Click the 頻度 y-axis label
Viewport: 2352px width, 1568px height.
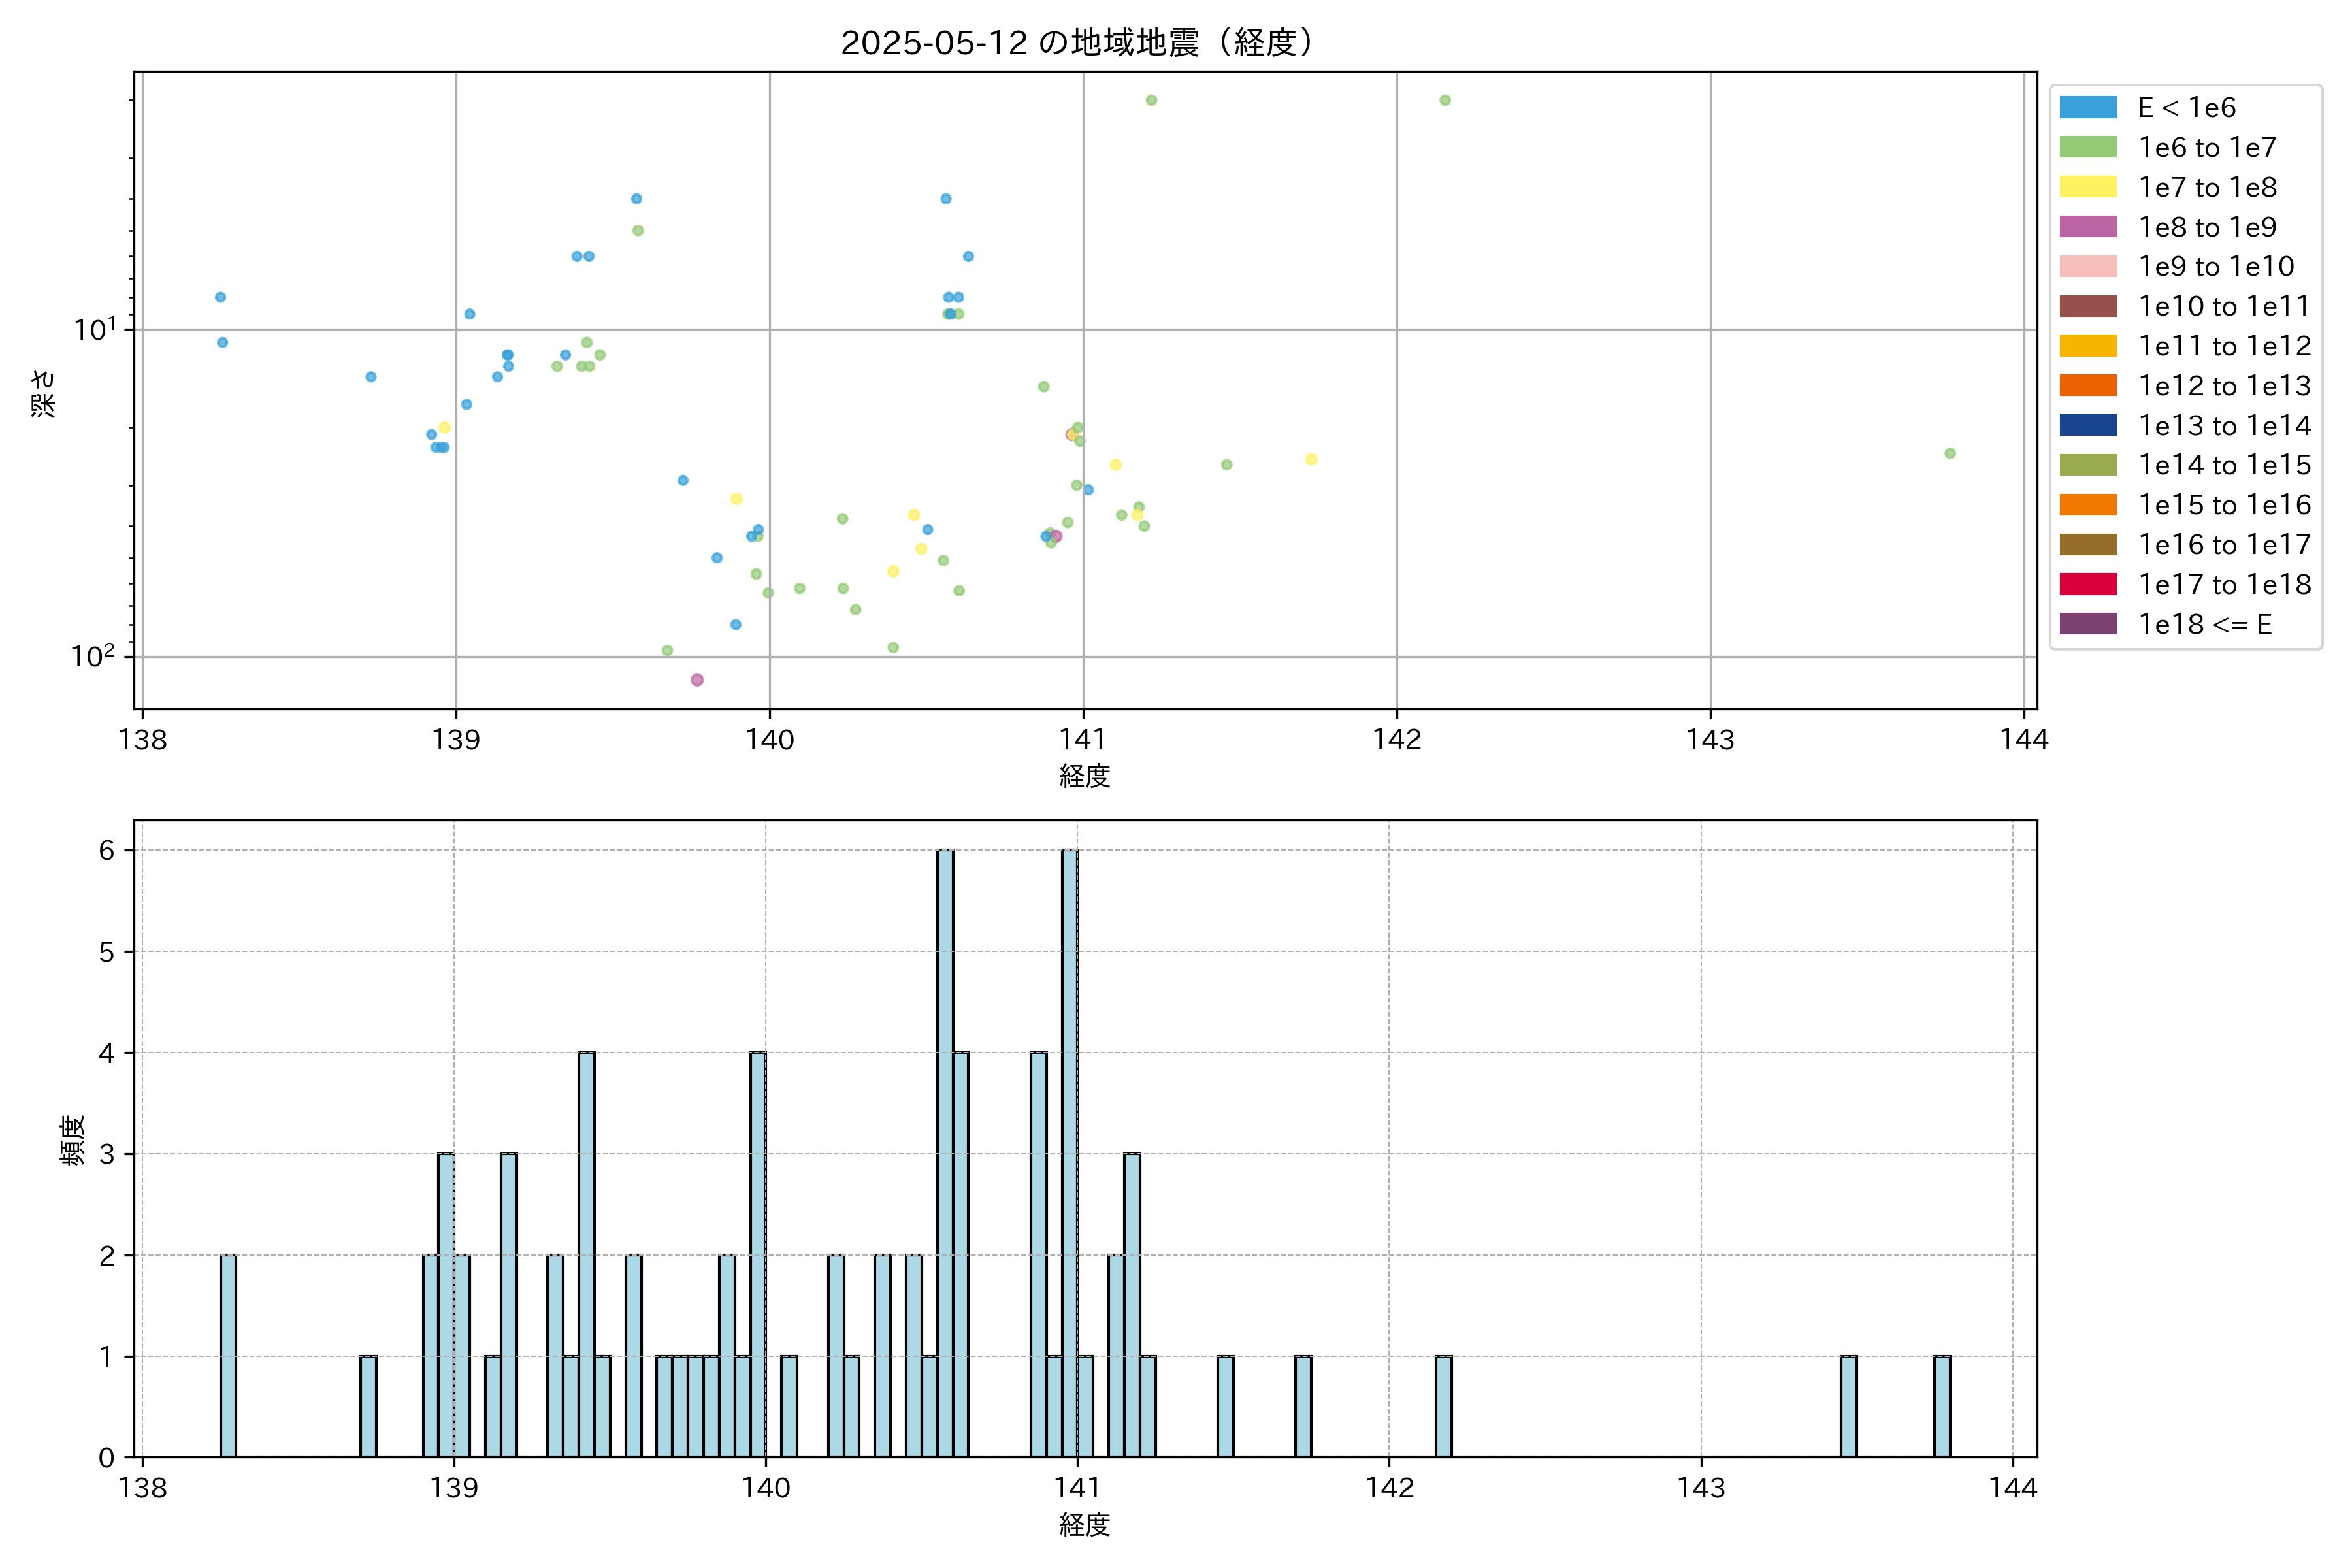click(x=72, y=1140)
